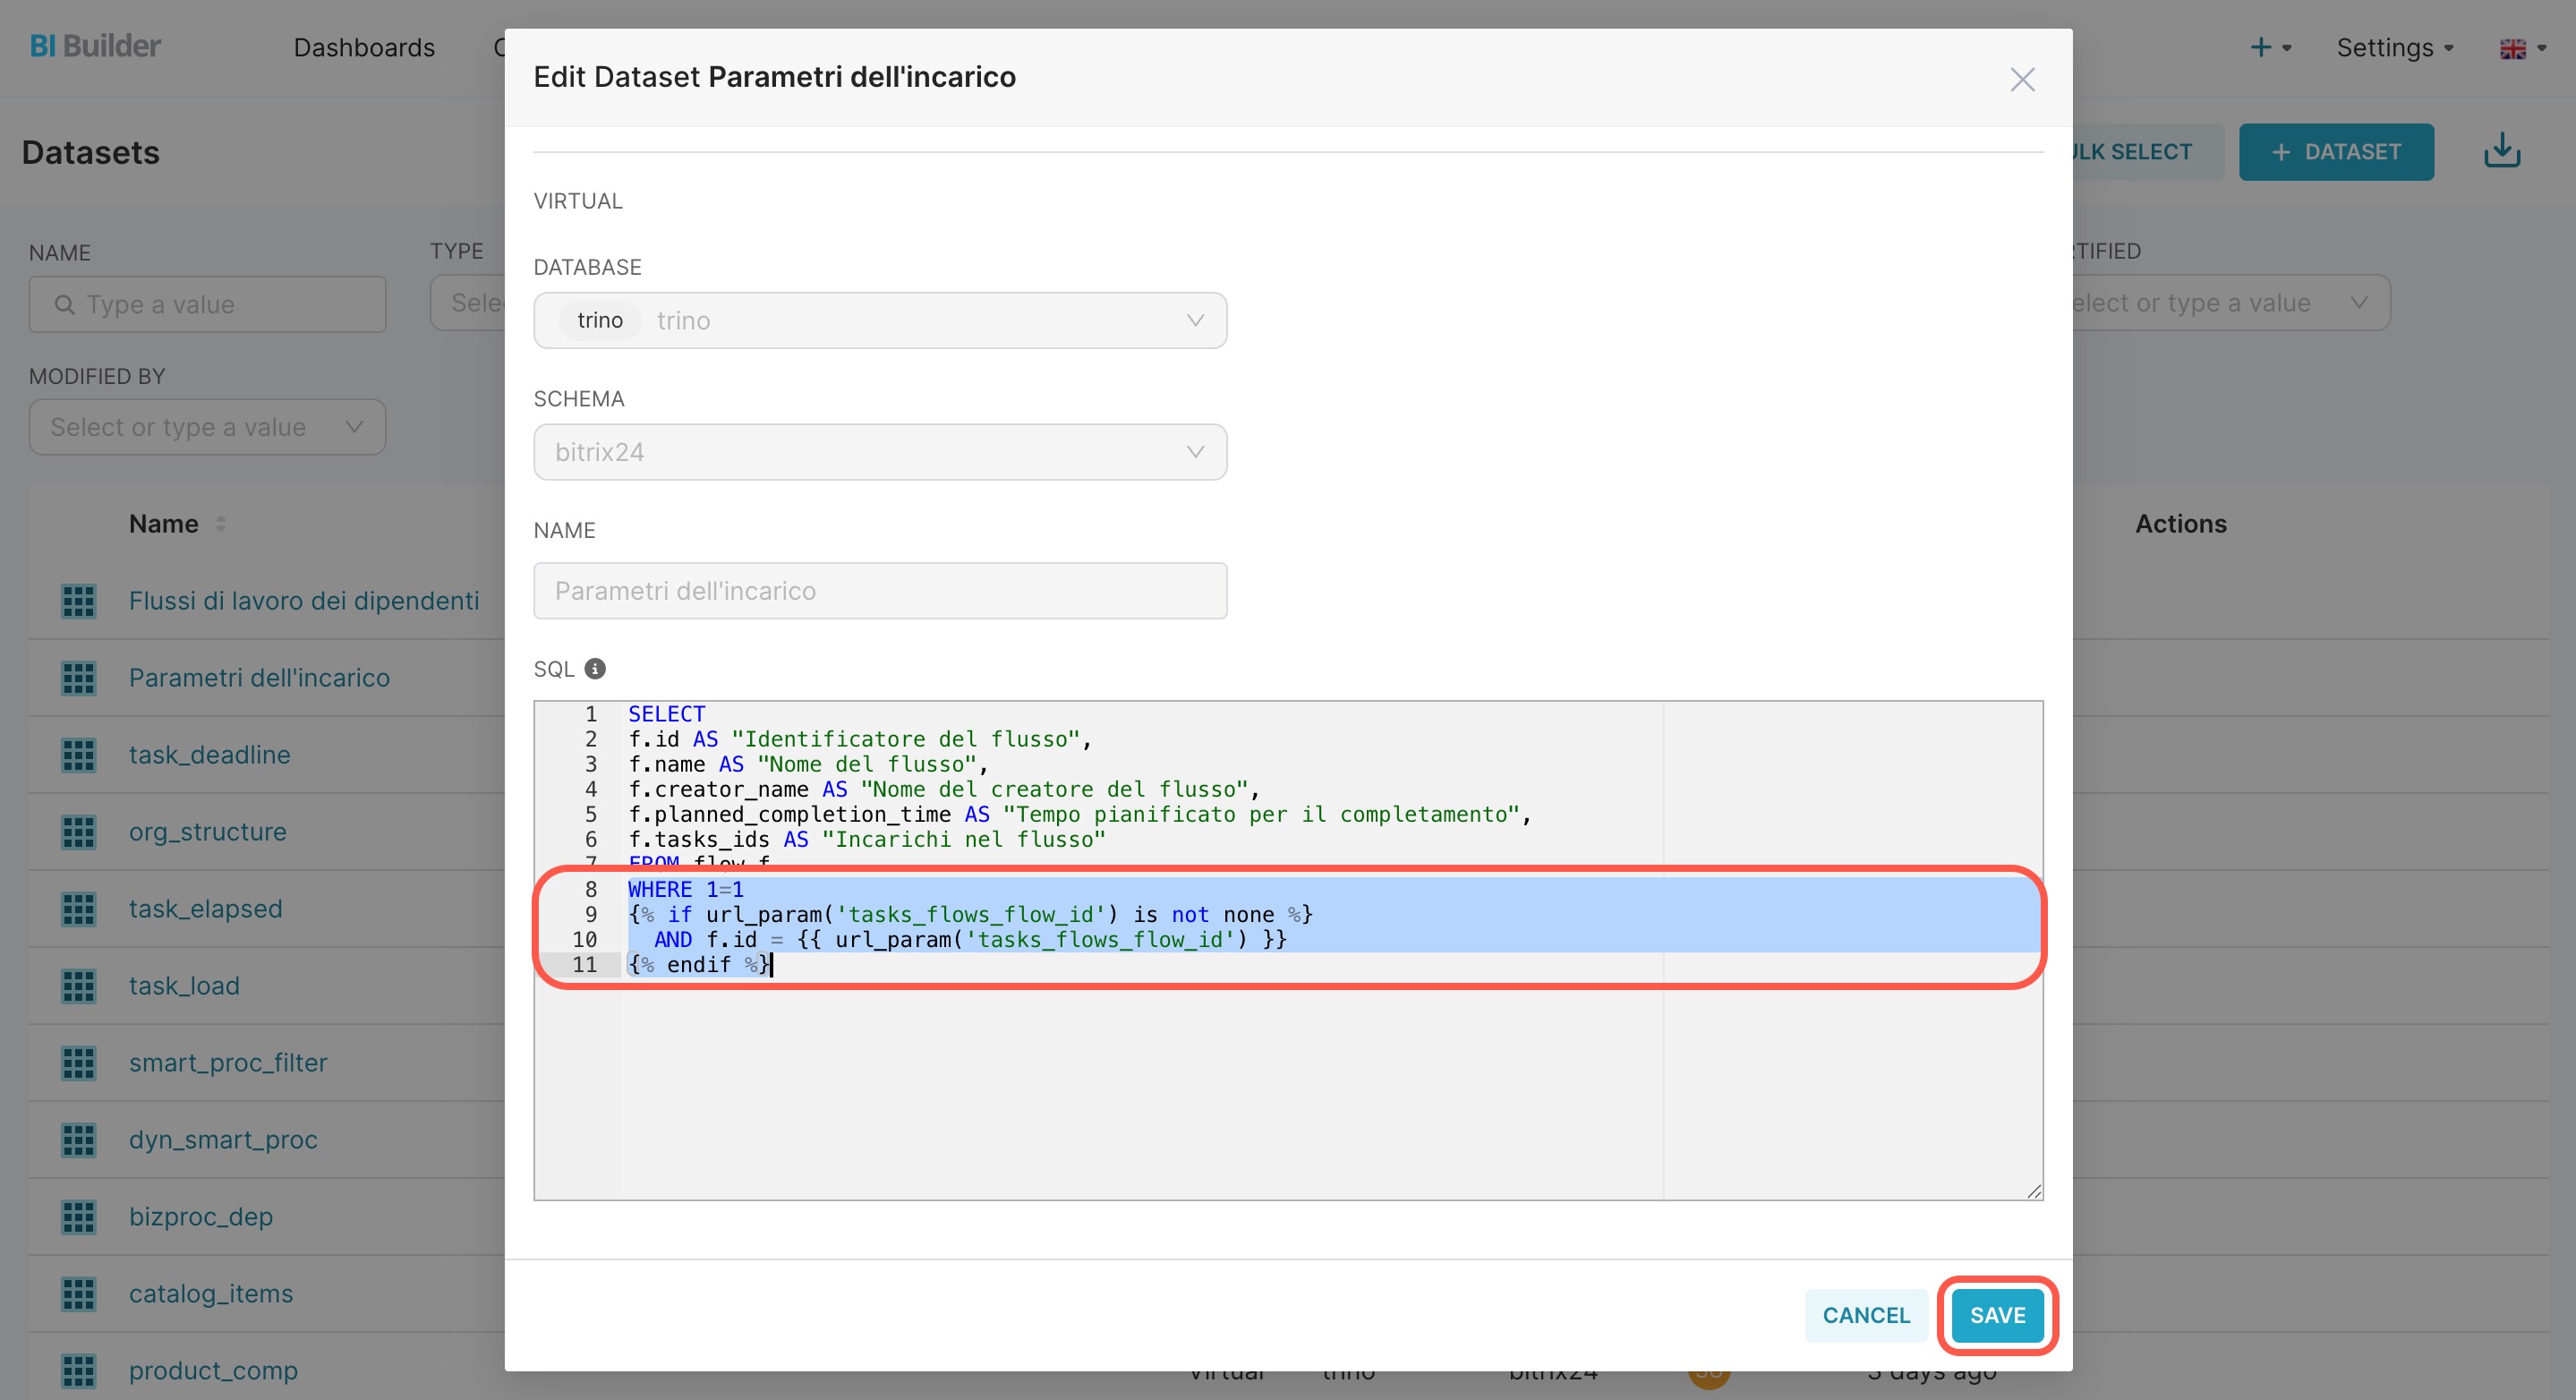Go to Dashboards in top navigation

[364, 48]
